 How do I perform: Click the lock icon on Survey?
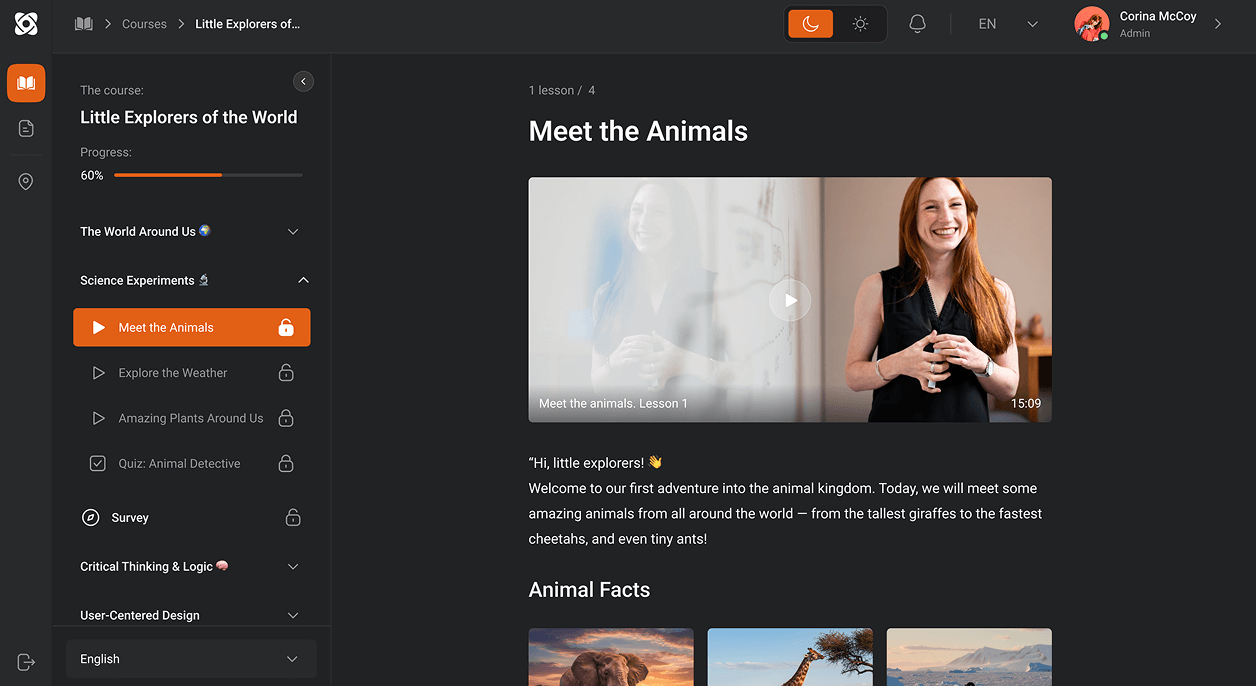pos(293,517)
